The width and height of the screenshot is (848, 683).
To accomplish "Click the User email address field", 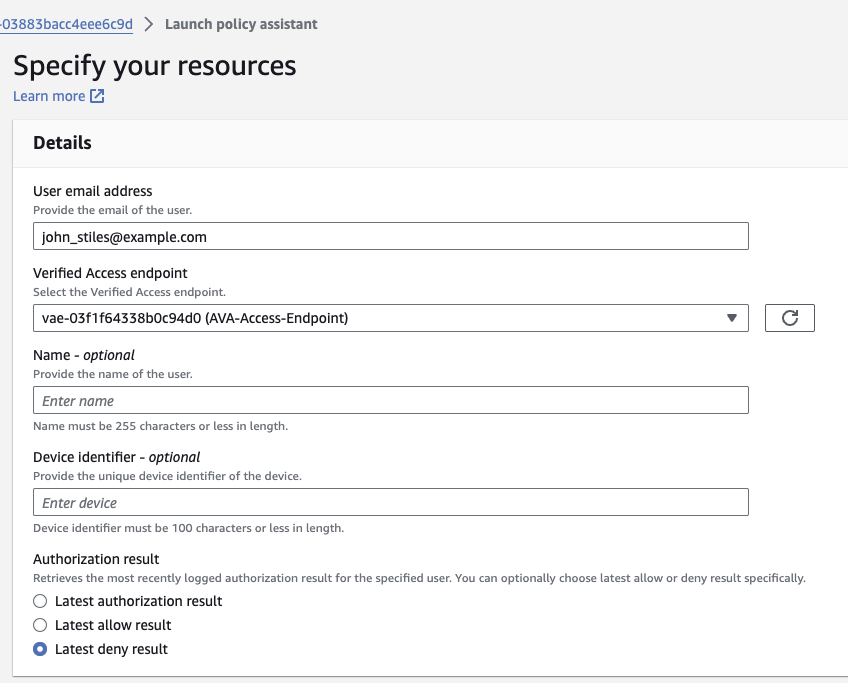I will click(x=390, y=236).
